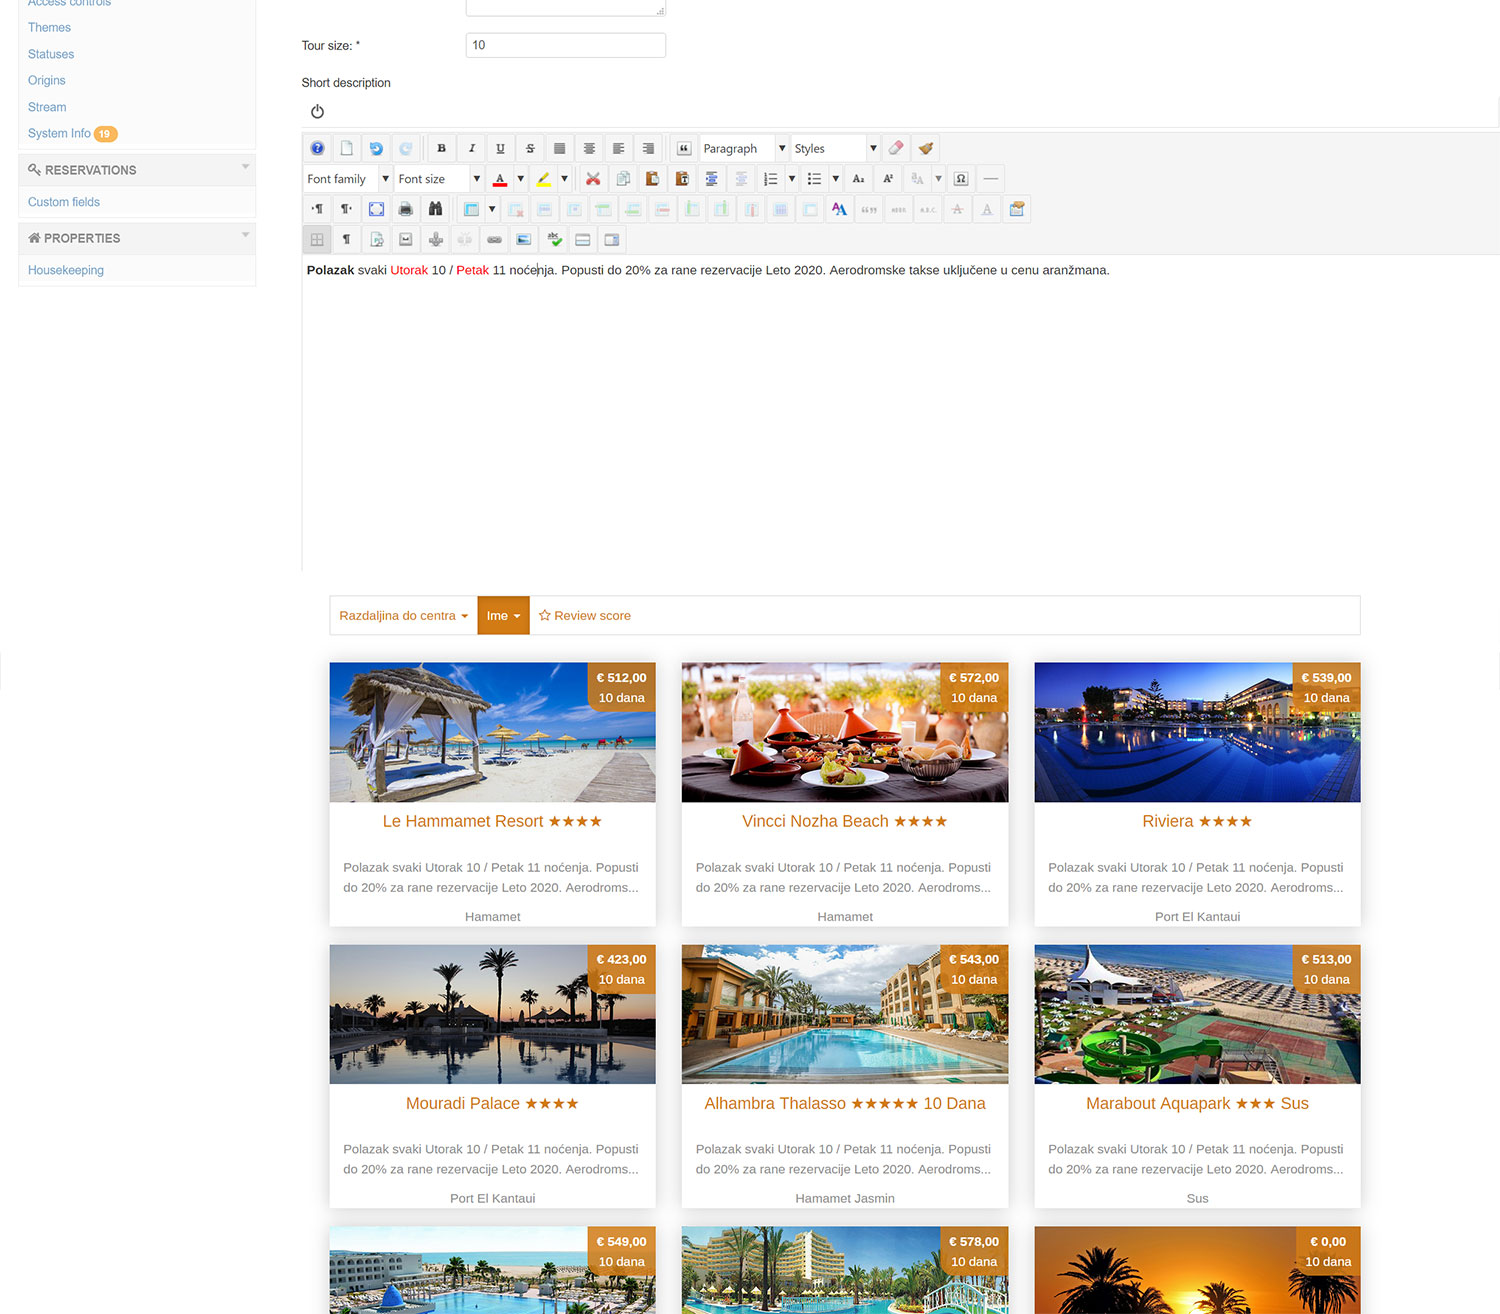Screen dimensions: 1500x1314
Task: Click the Print icon in editor
Action: 405,209
